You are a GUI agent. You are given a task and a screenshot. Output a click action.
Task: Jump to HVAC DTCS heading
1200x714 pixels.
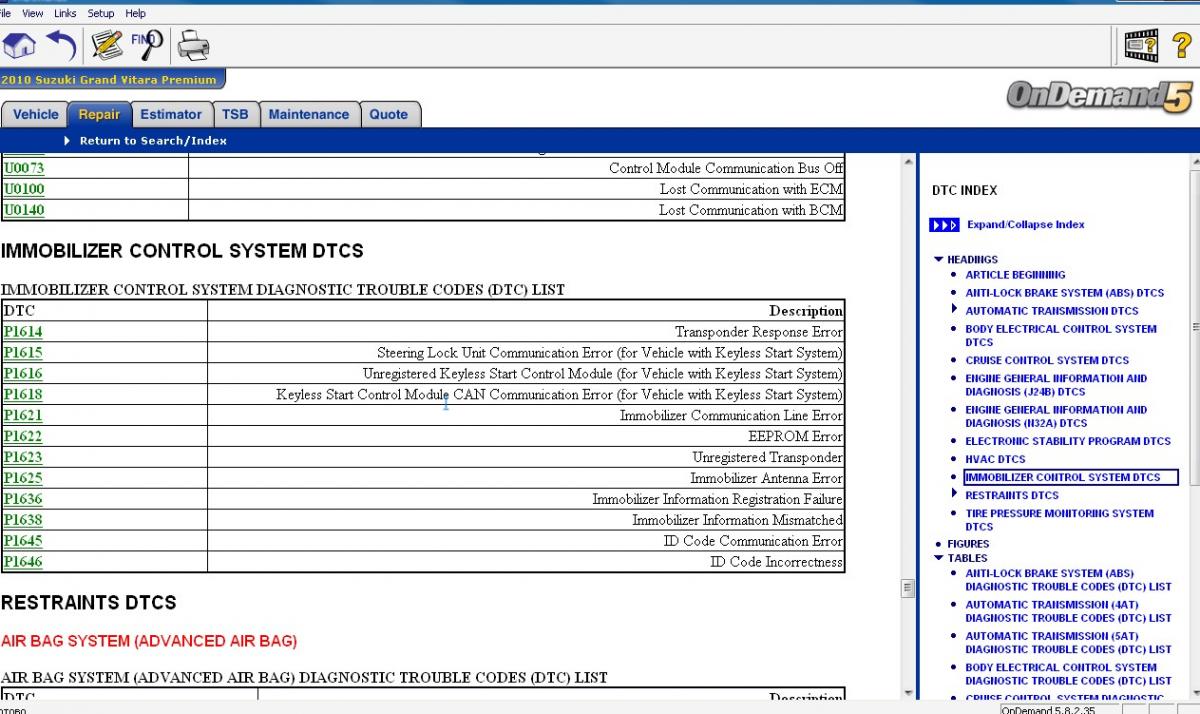995,459
